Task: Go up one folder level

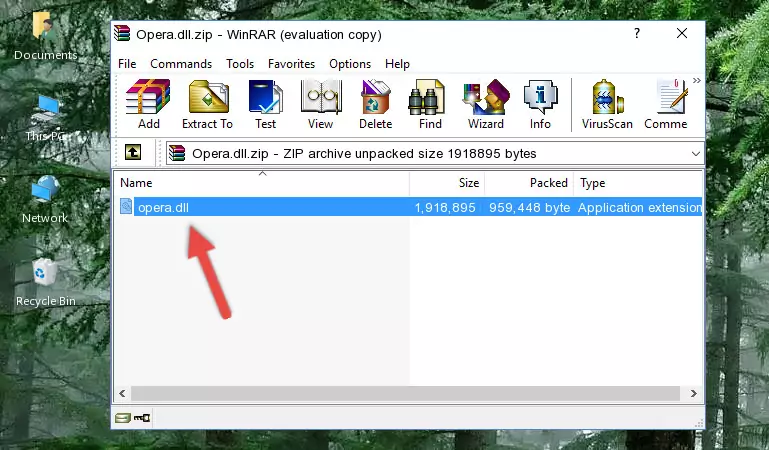Action: pyautogui.click(x=133, y=152)
